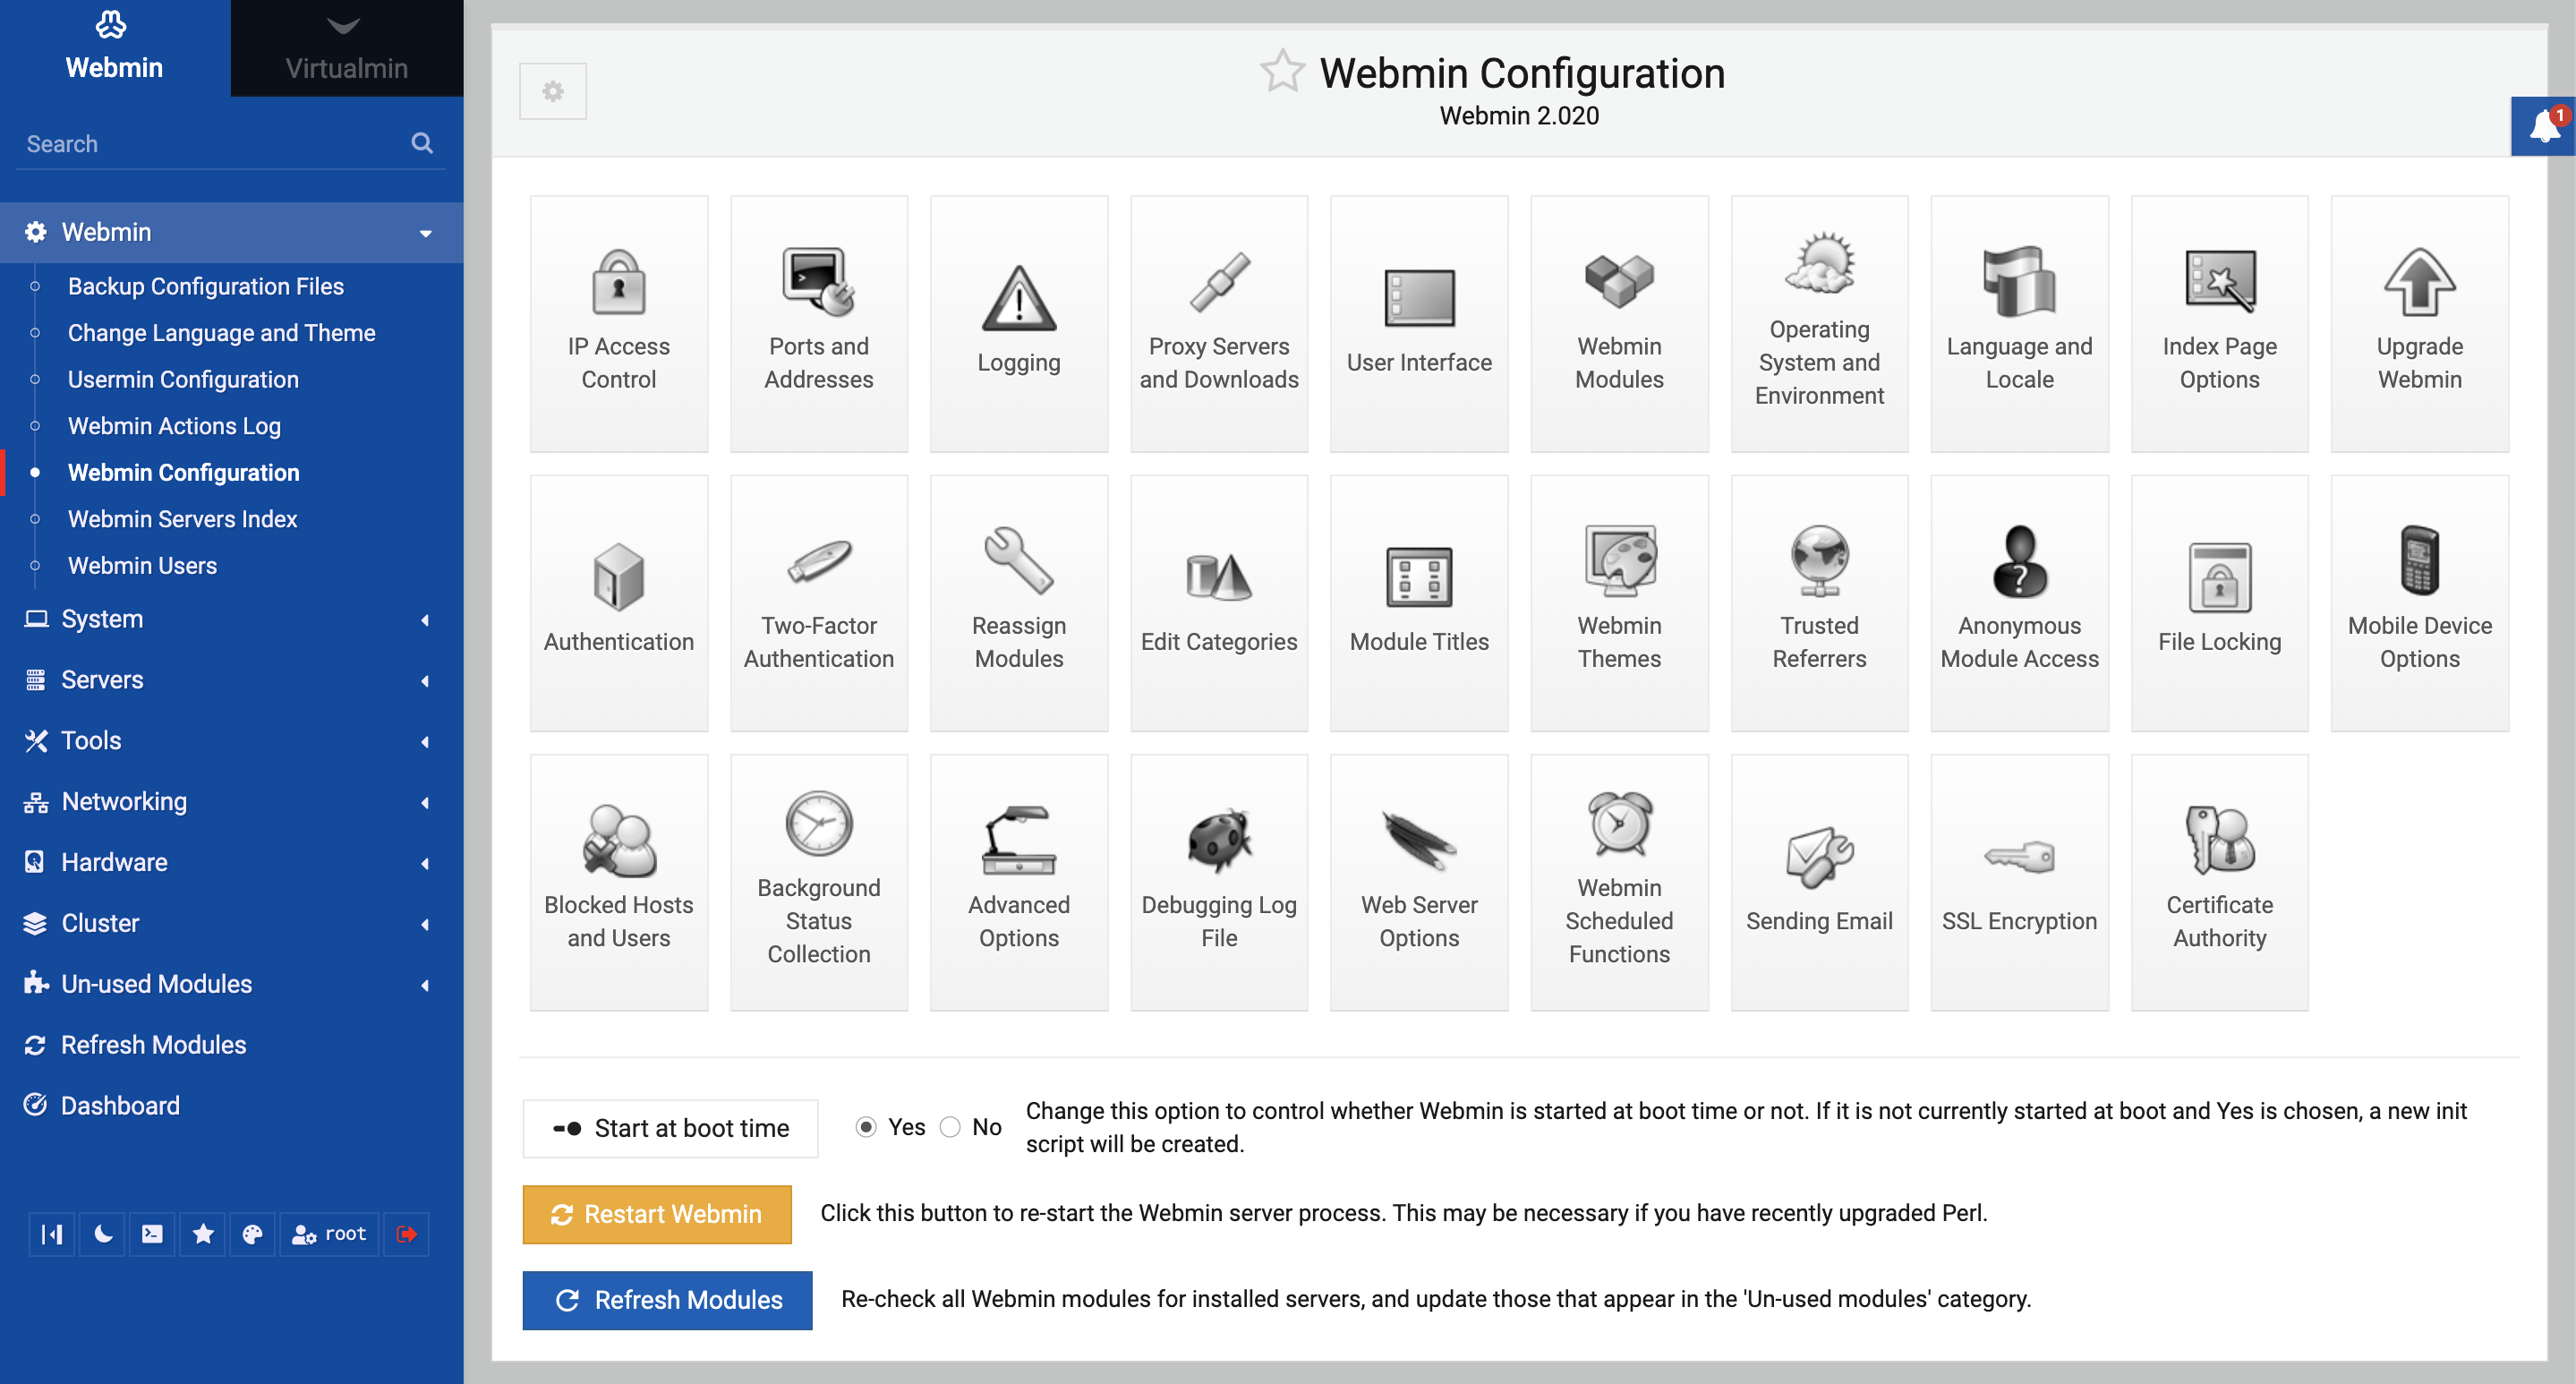Image resolution: width=2576 pixels, height=1384 pixels.
Task: Click the Refresh Modules button
Action: pyautogui.click(x=666, y=1297)
